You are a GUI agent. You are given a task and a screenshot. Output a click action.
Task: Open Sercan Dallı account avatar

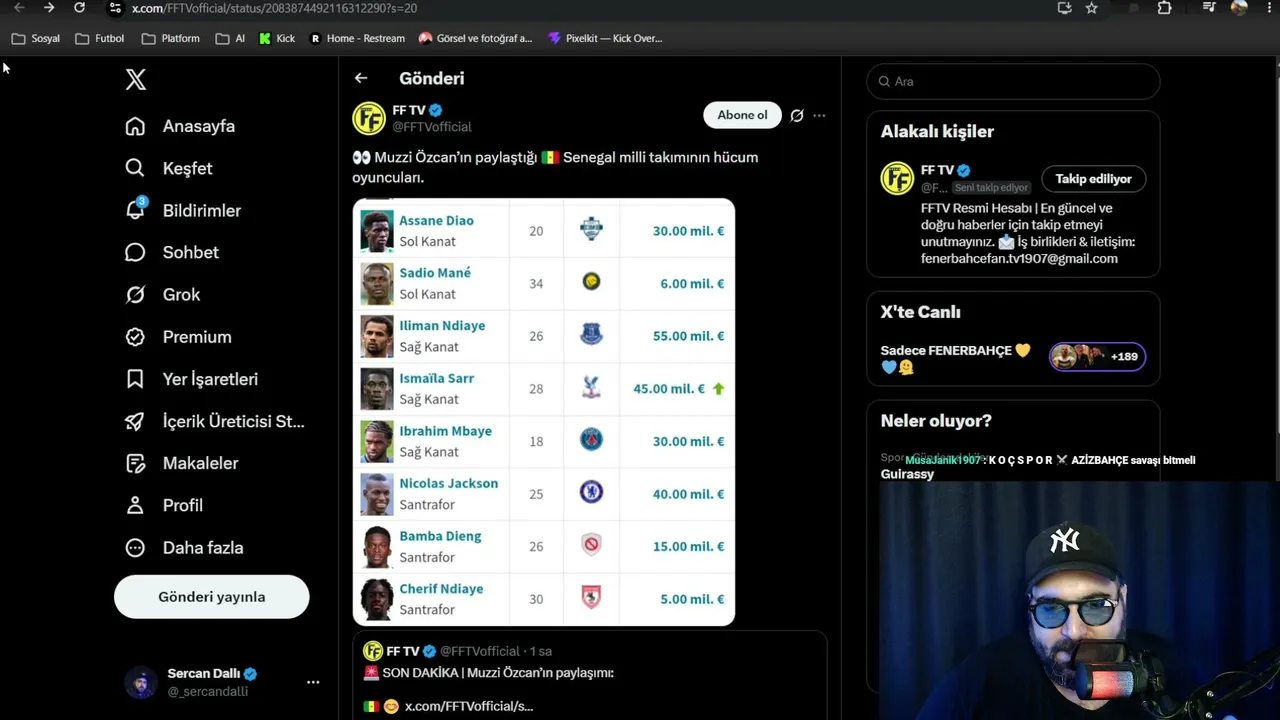tap(141, 682)
